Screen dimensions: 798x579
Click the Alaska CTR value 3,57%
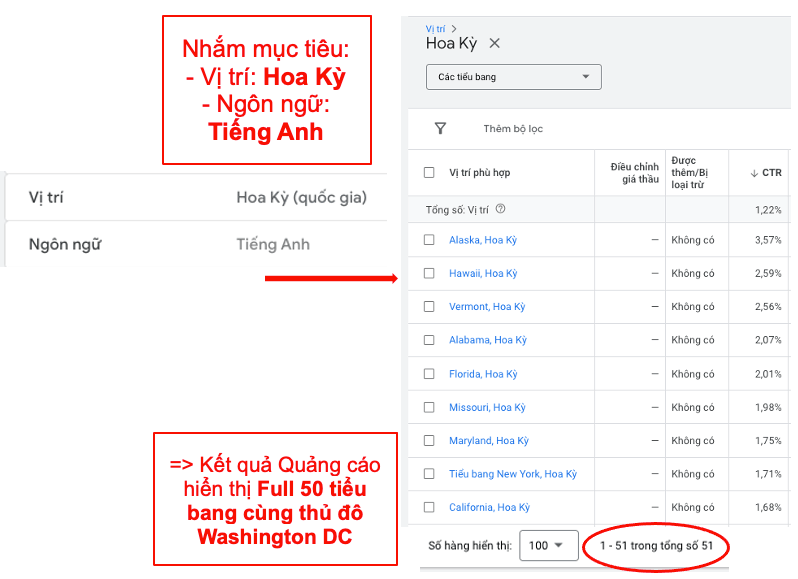click(x=768, y=240)
